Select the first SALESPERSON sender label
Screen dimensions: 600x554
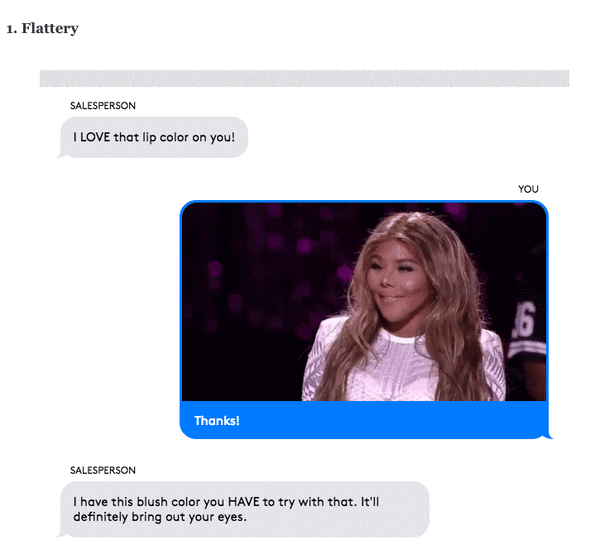pos(103,106)
